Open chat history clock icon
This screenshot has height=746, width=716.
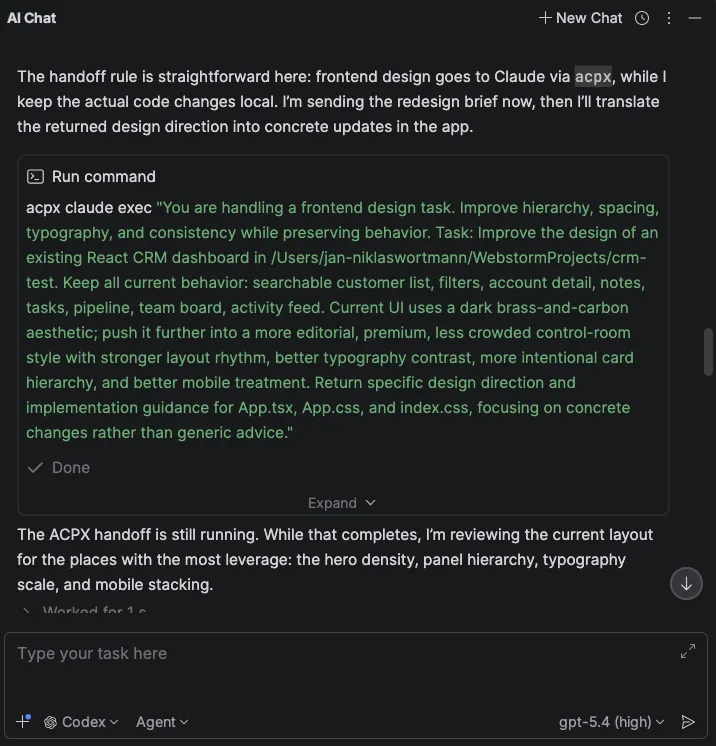click(642, 18)
